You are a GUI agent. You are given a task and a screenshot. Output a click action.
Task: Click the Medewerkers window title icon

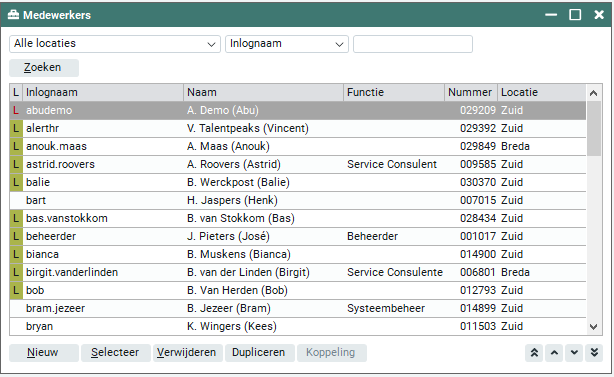coord(13,15)
